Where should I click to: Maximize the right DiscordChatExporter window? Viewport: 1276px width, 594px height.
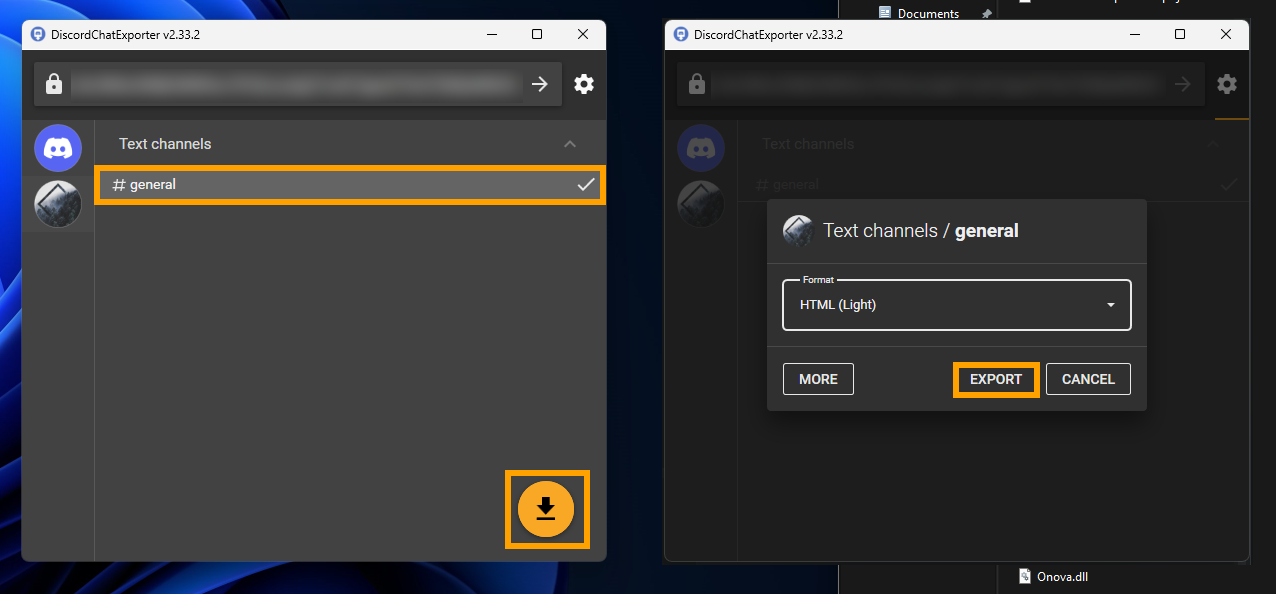pos(1180,34)
